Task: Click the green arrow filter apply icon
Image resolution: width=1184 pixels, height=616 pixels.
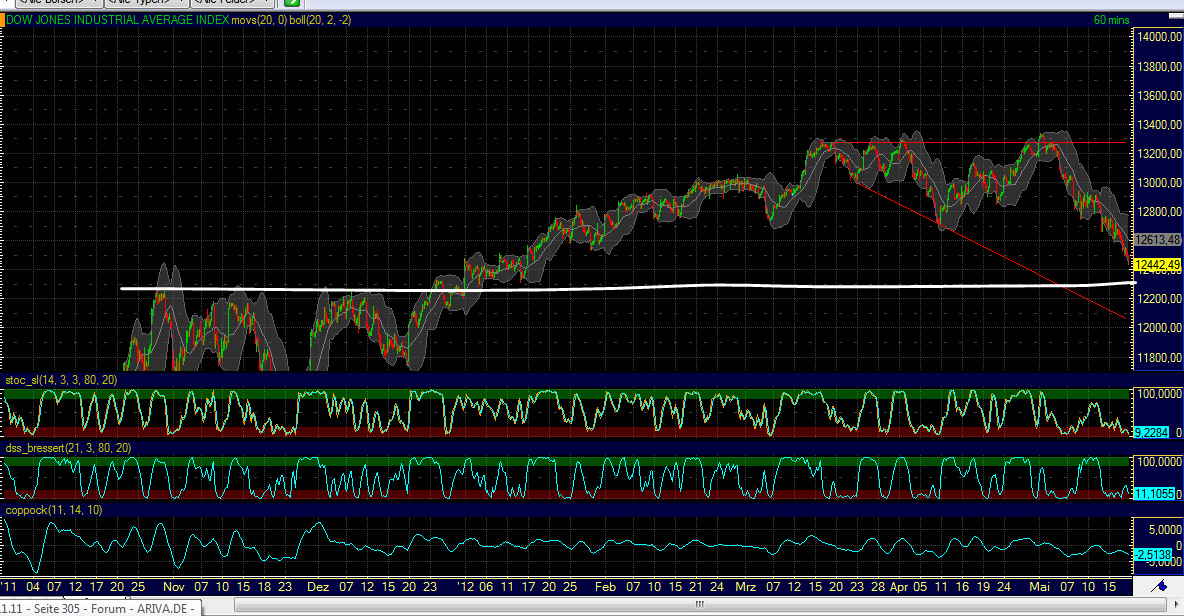Action: pyautogui.click(x=290, y=4)
